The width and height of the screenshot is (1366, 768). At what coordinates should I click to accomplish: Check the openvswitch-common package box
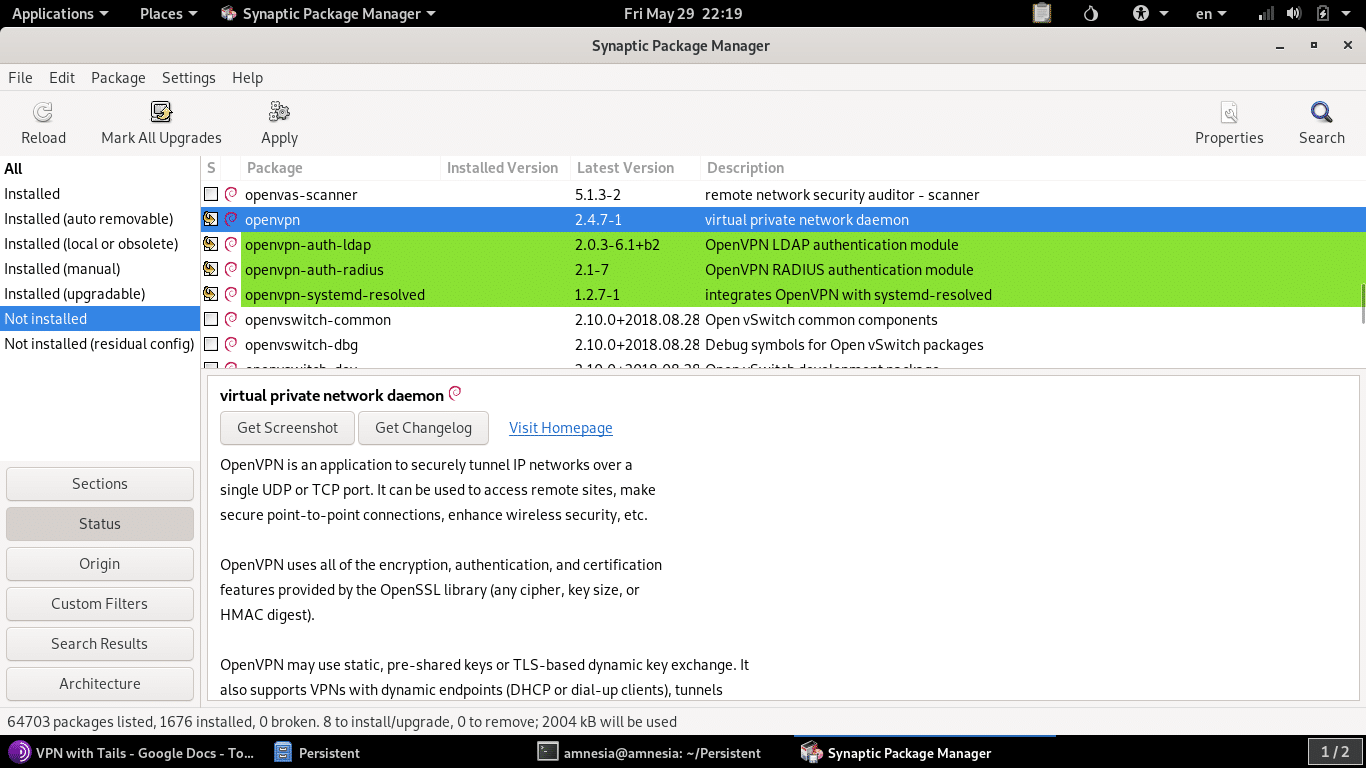click(x=212, y=319)
